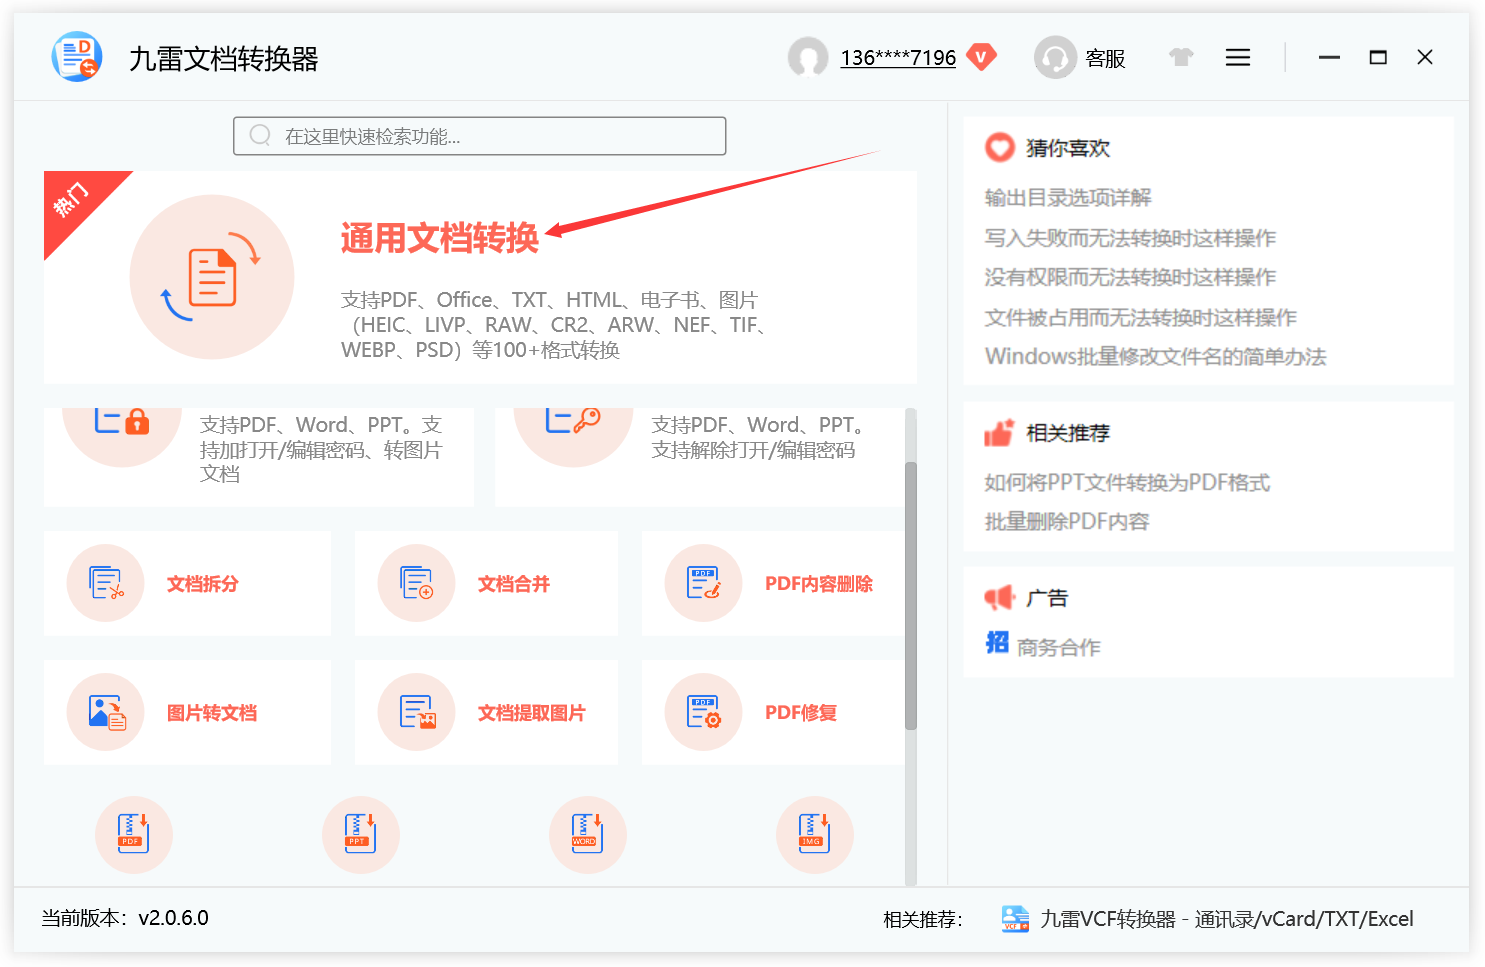Open the 客服 customer service icon
The image size is (1485, 967).
pyautogui.click(x=1055, y=57)
